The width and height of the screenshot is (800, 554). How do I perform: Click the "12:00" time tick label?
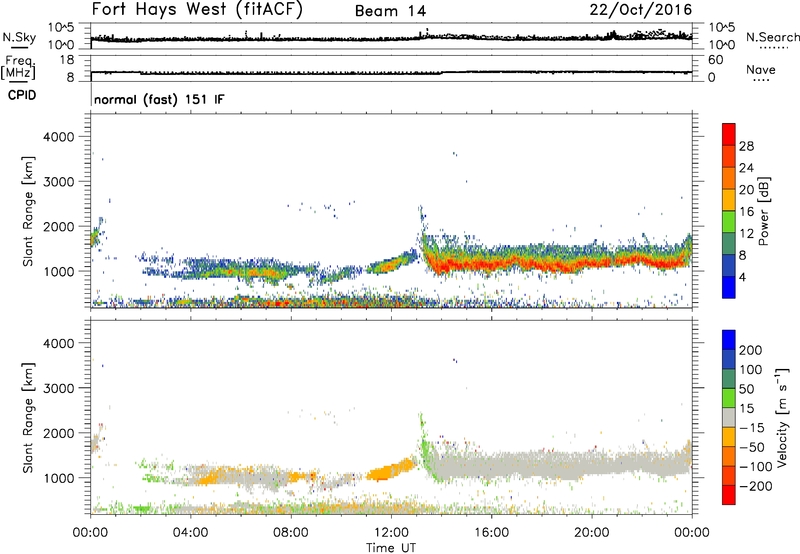click(391, 533)
